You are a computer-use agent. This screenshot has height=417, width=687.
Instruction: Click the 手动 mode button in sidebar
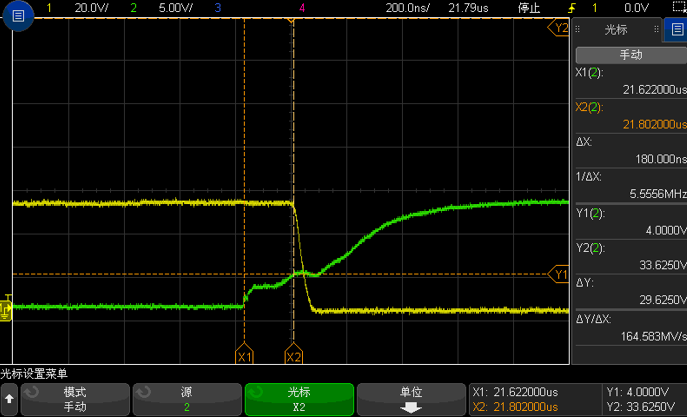point(631,55)
